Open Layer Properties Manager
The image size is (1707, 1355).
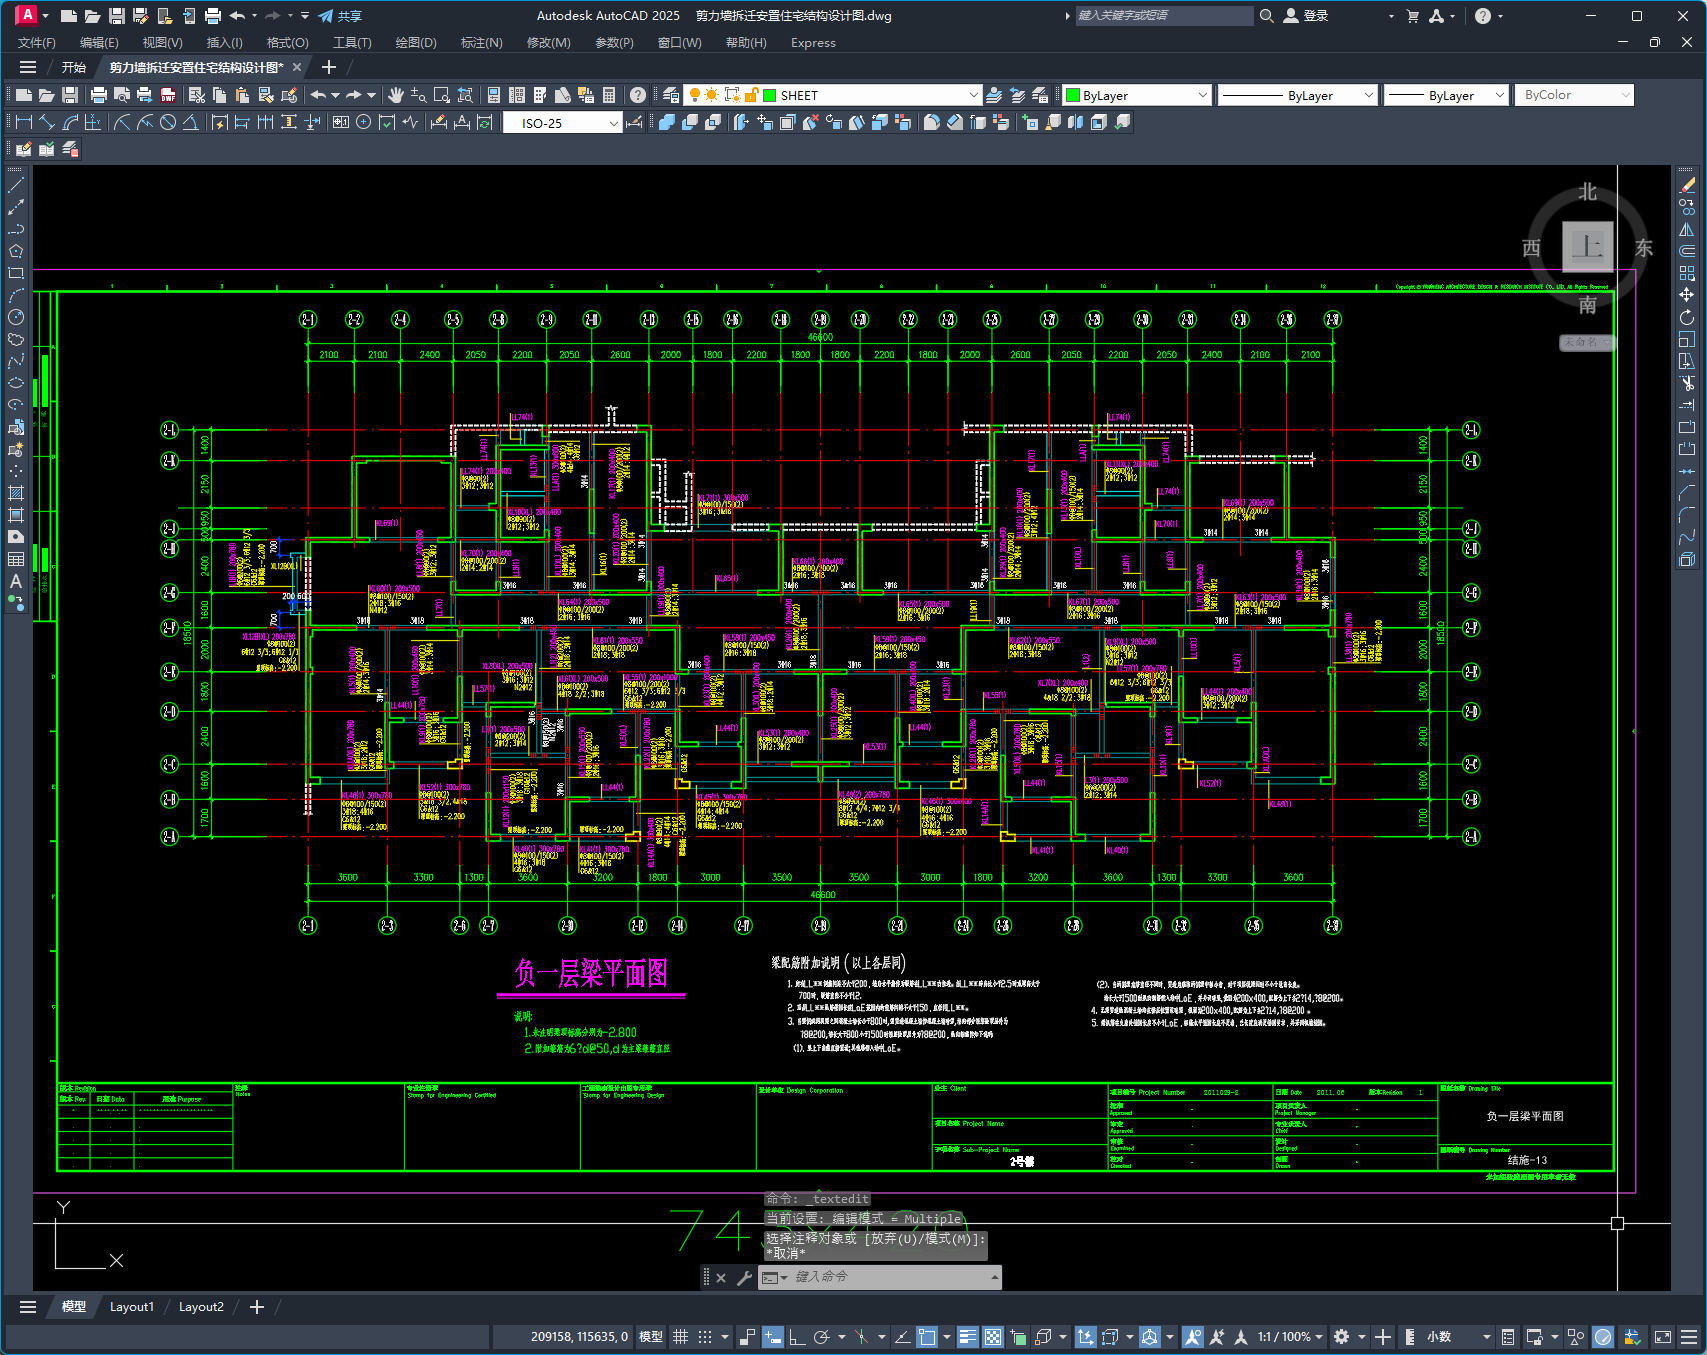[x=671, y=95]
